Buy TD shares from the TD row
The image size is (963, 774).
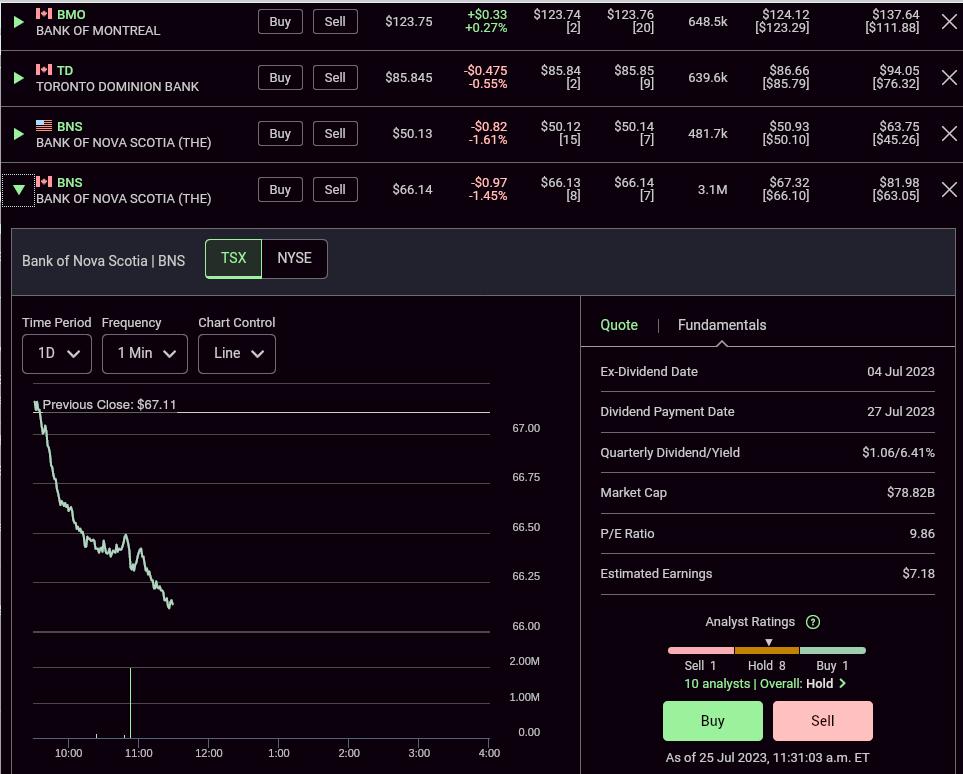pyautogui.click(x=280, y=77)
